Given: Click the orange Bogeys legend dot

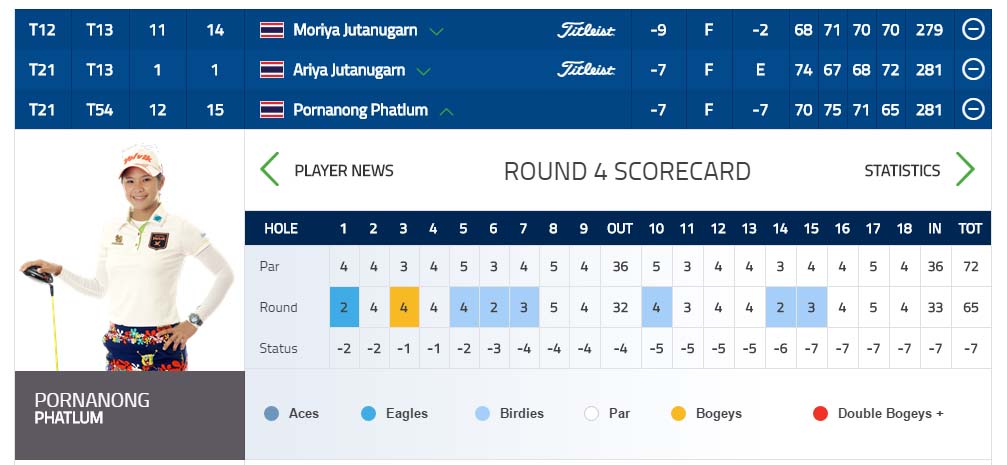Looking at the screenshot, I should [x=679, y=413].
